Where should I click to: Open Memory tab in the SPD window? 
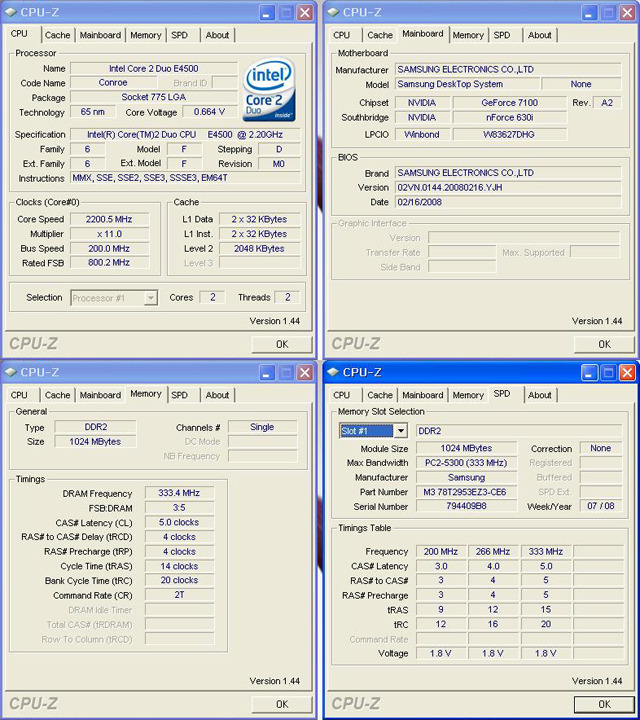pos(468,395)
